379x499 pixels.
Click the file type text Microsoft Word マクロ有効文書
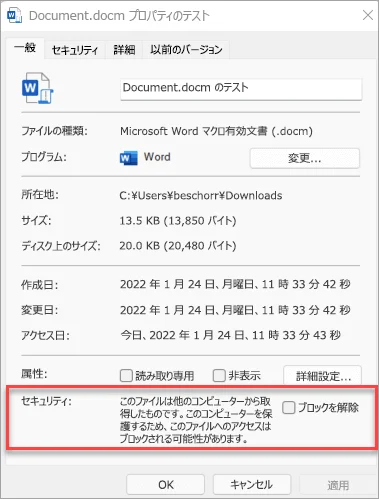pos(216,131)
